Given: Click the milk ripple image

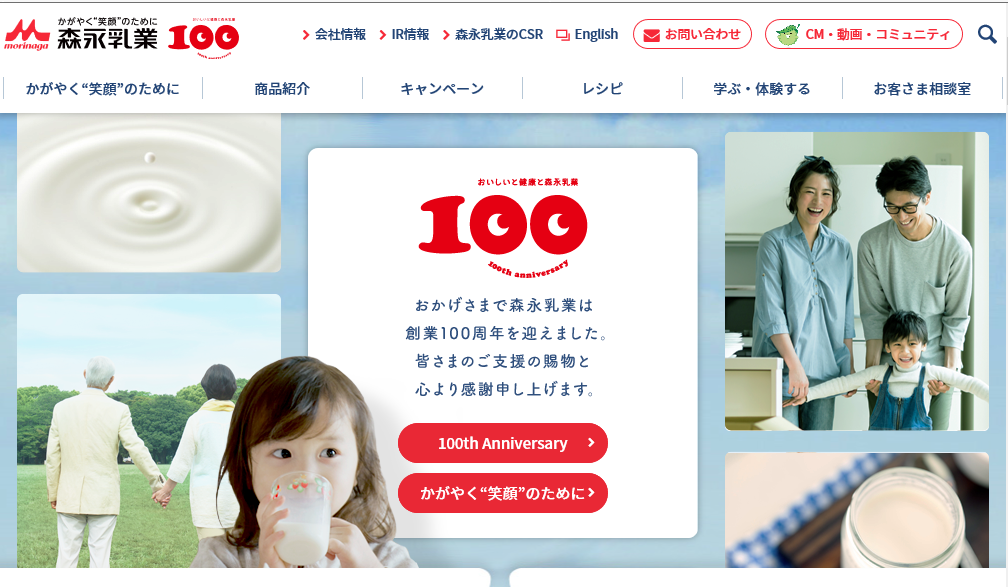Looking at the screenshot, I should 148,193.
